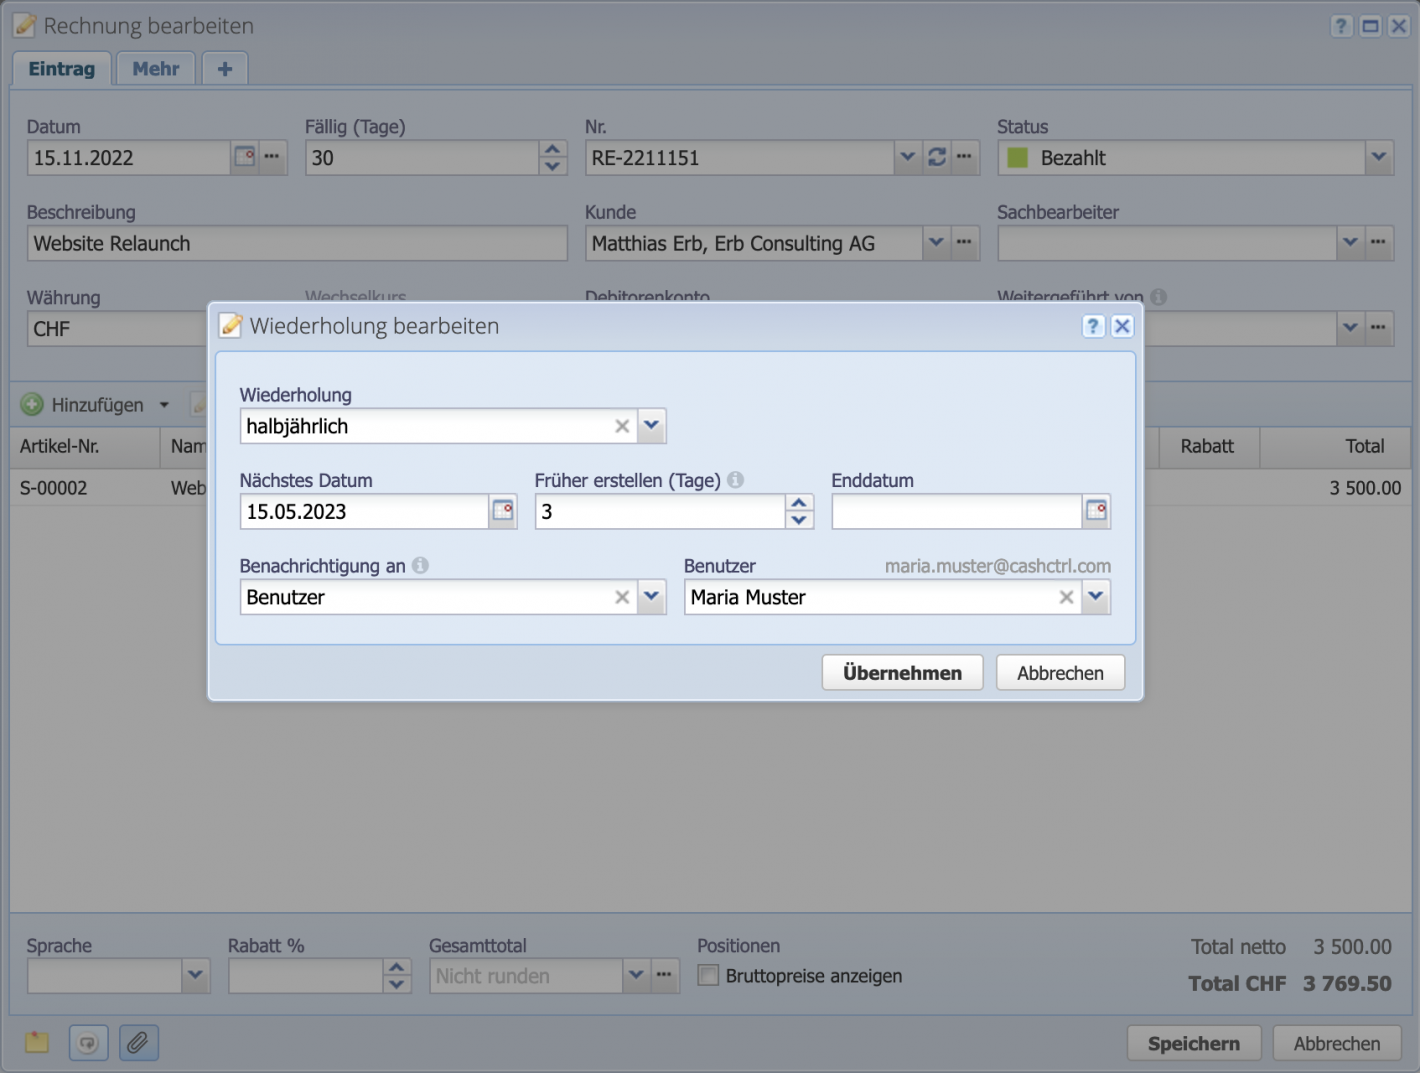Regenerate the invoice number with the refresh icon
The image size is (1420, 1073).
point(937,157)
